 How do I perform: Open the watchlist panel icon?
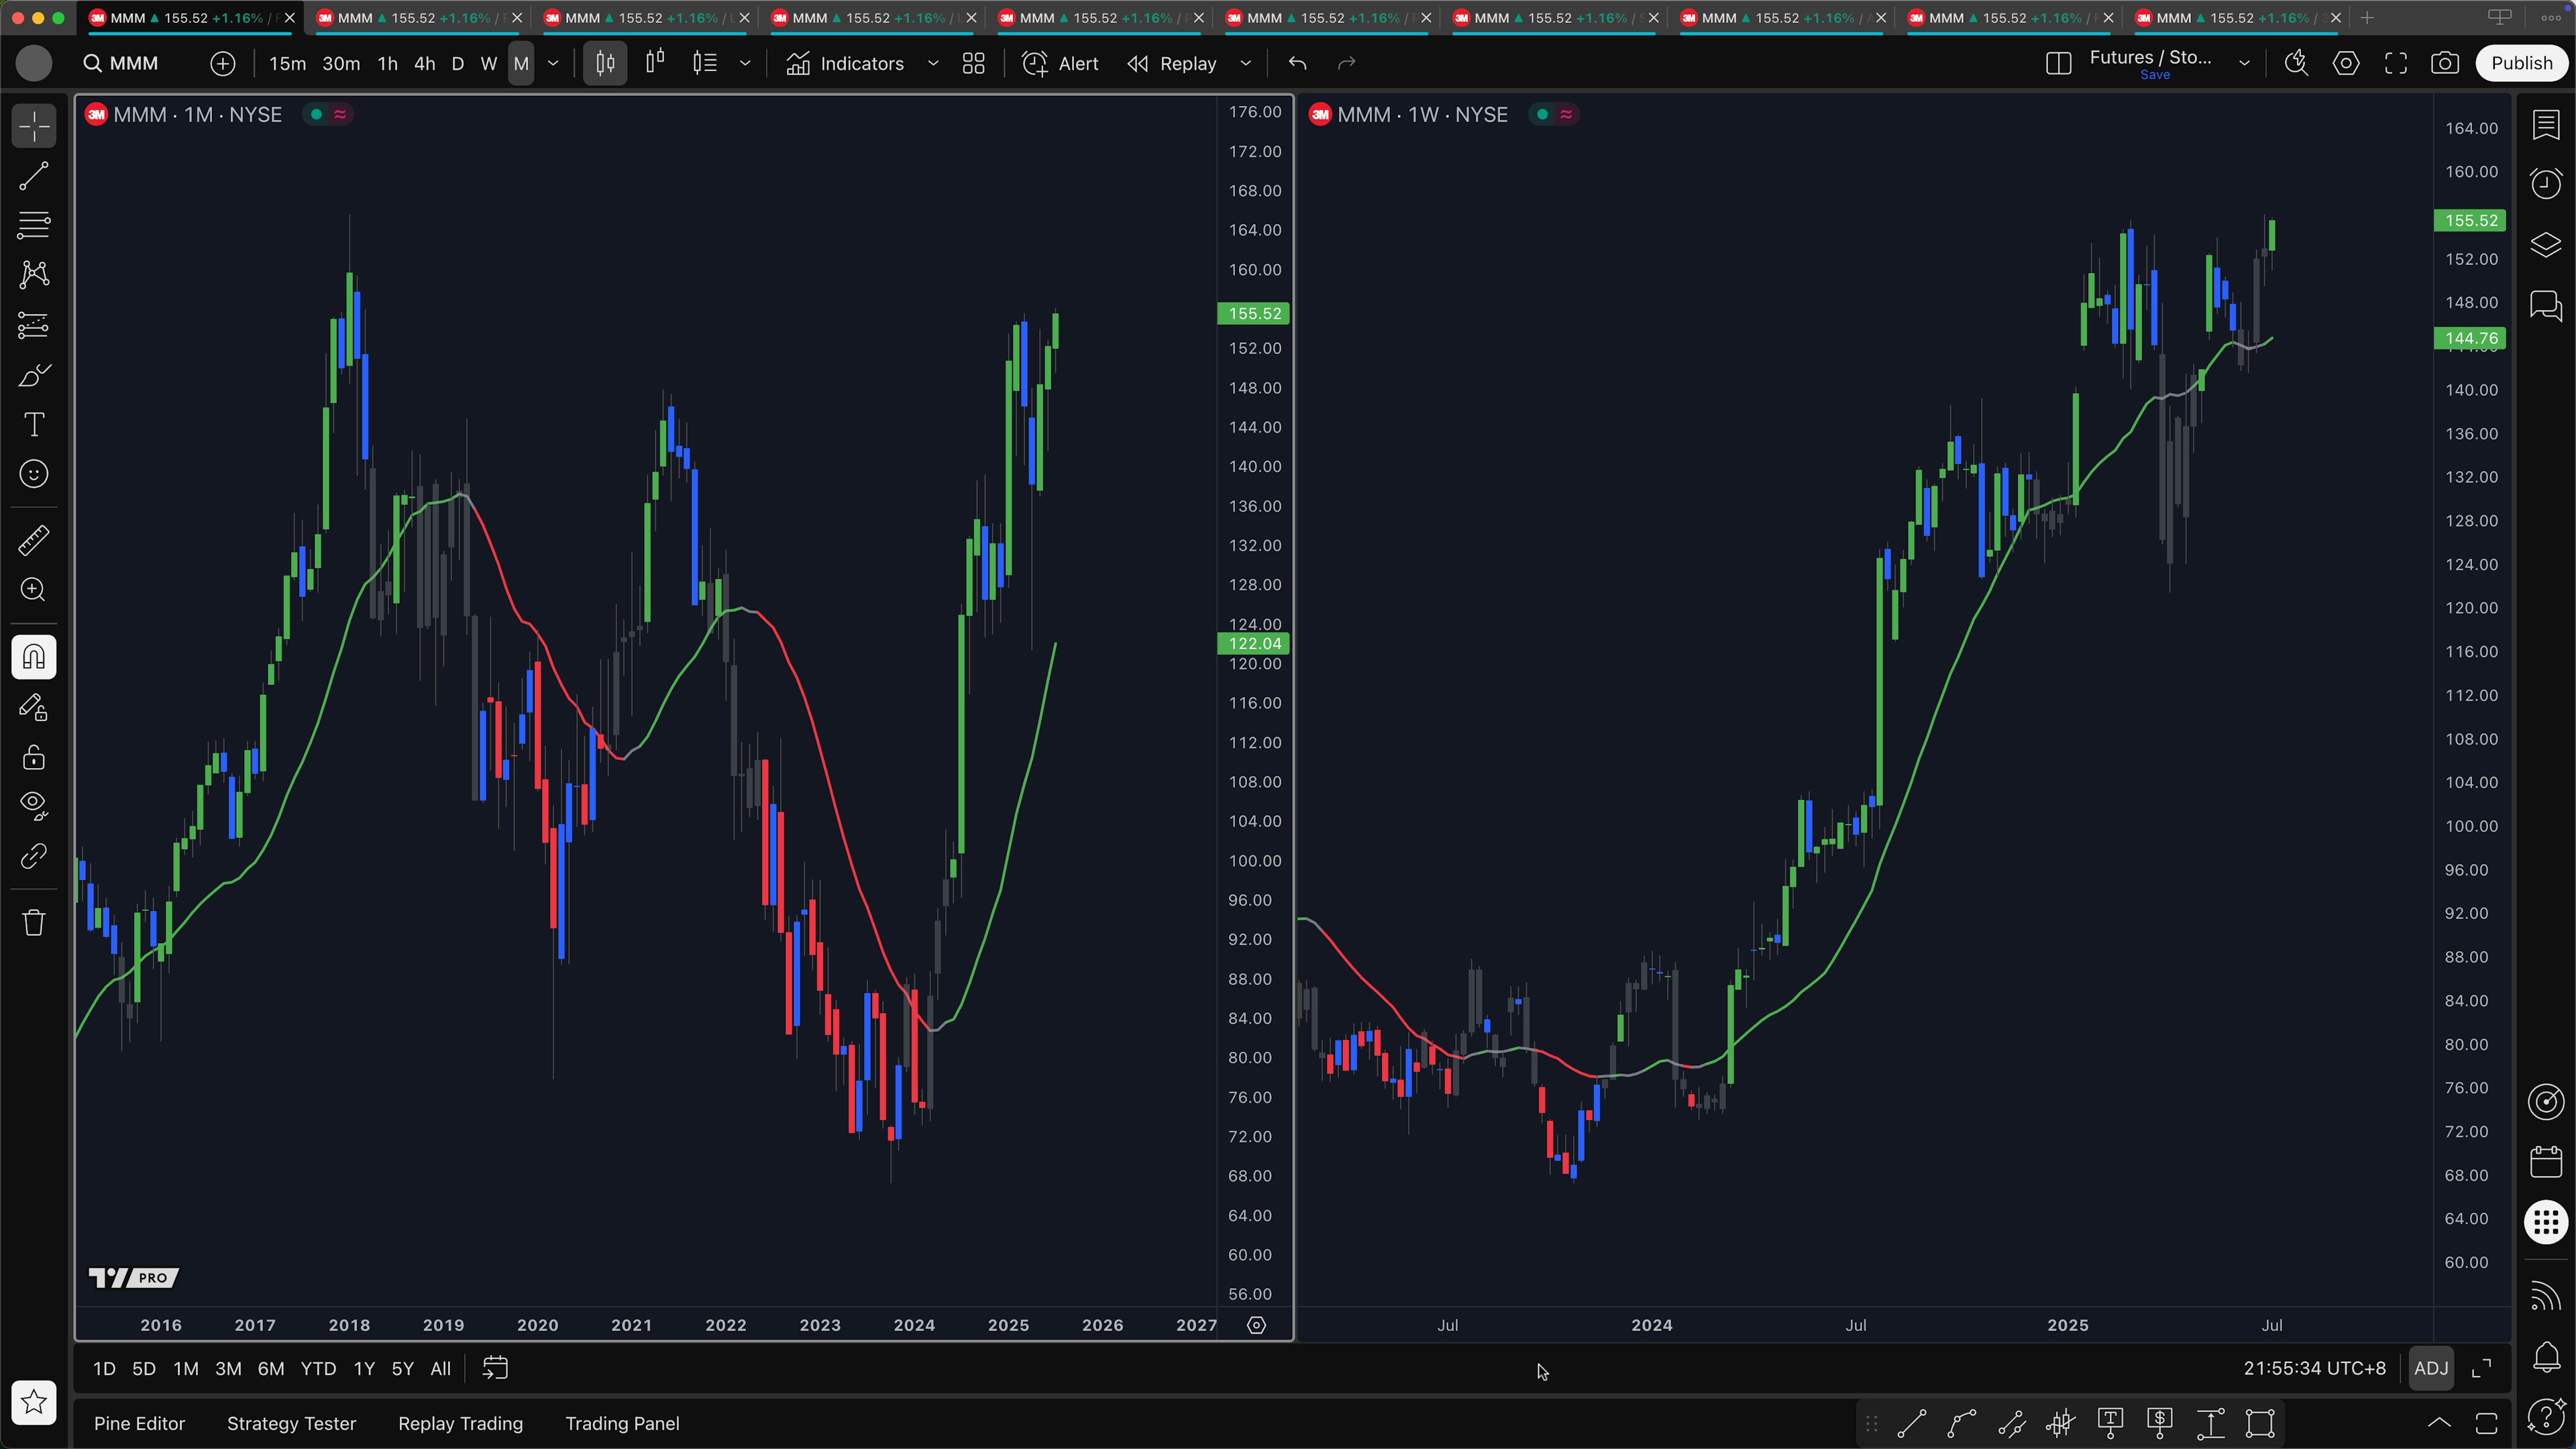point(2546,125)
